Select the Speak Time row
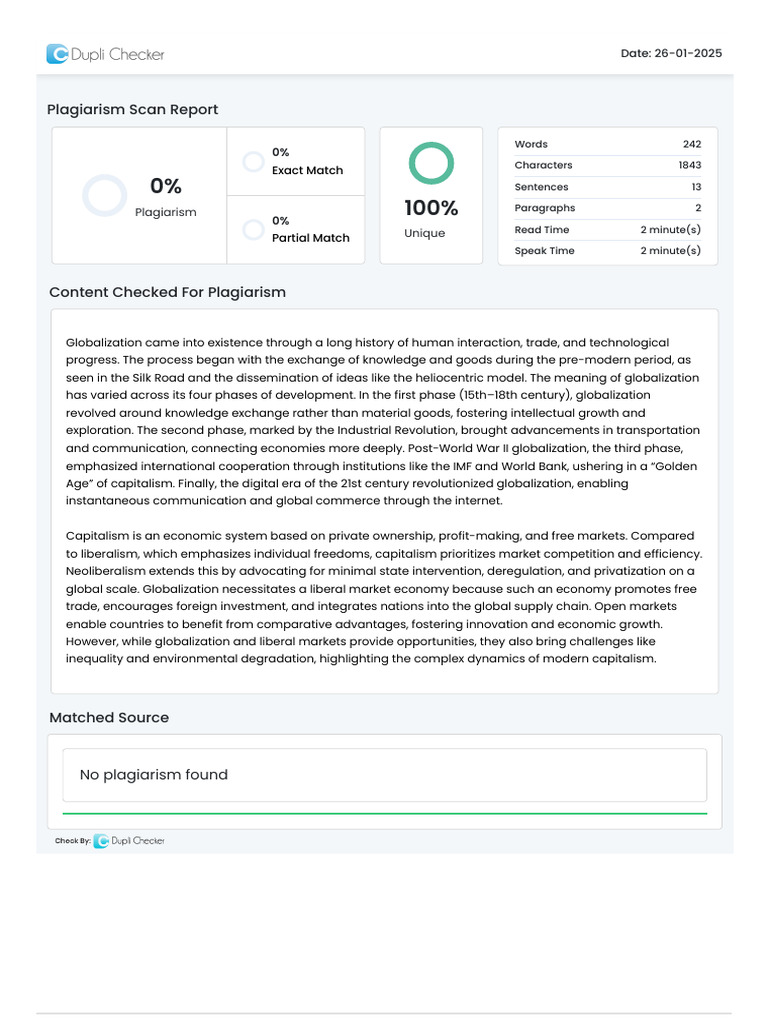 (607, 251)
